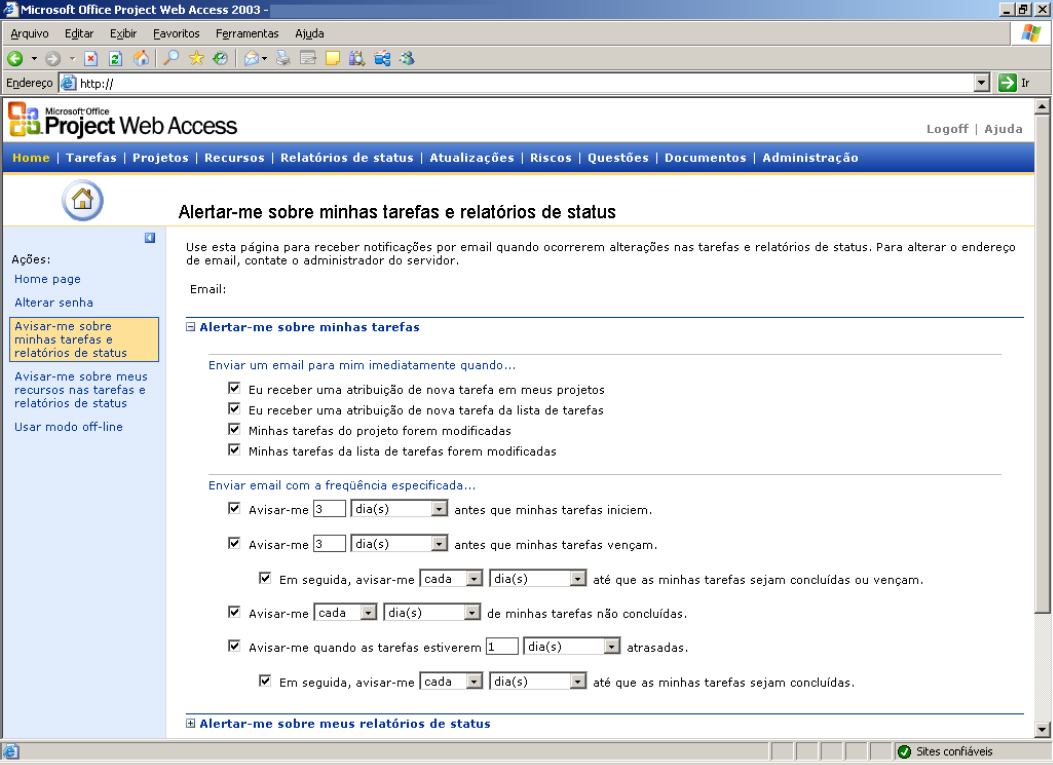Open Avisar-me sobre meus recursos link
Image resolution: width=1053 pixels, height=765 pixels.
[81, 390]
